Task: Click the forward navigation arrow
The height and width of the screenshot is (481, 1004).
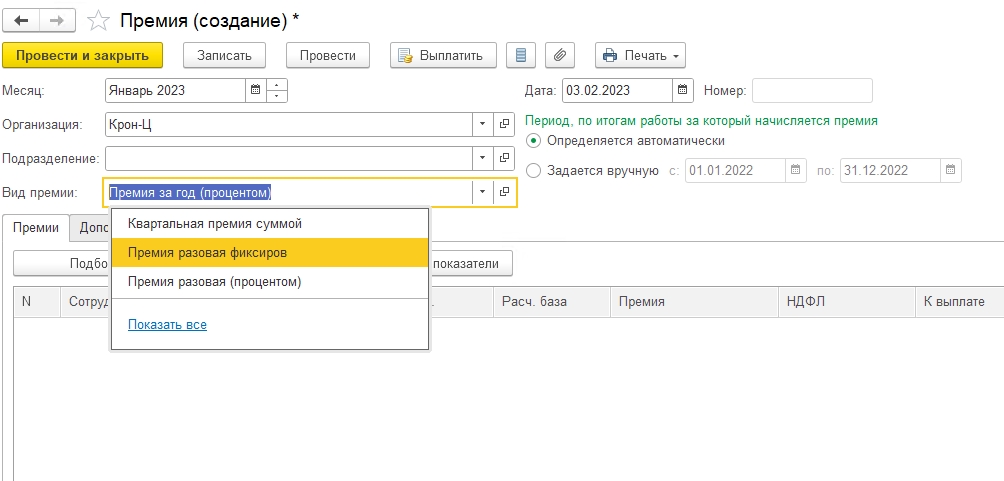Action: [x=58, y=20]
